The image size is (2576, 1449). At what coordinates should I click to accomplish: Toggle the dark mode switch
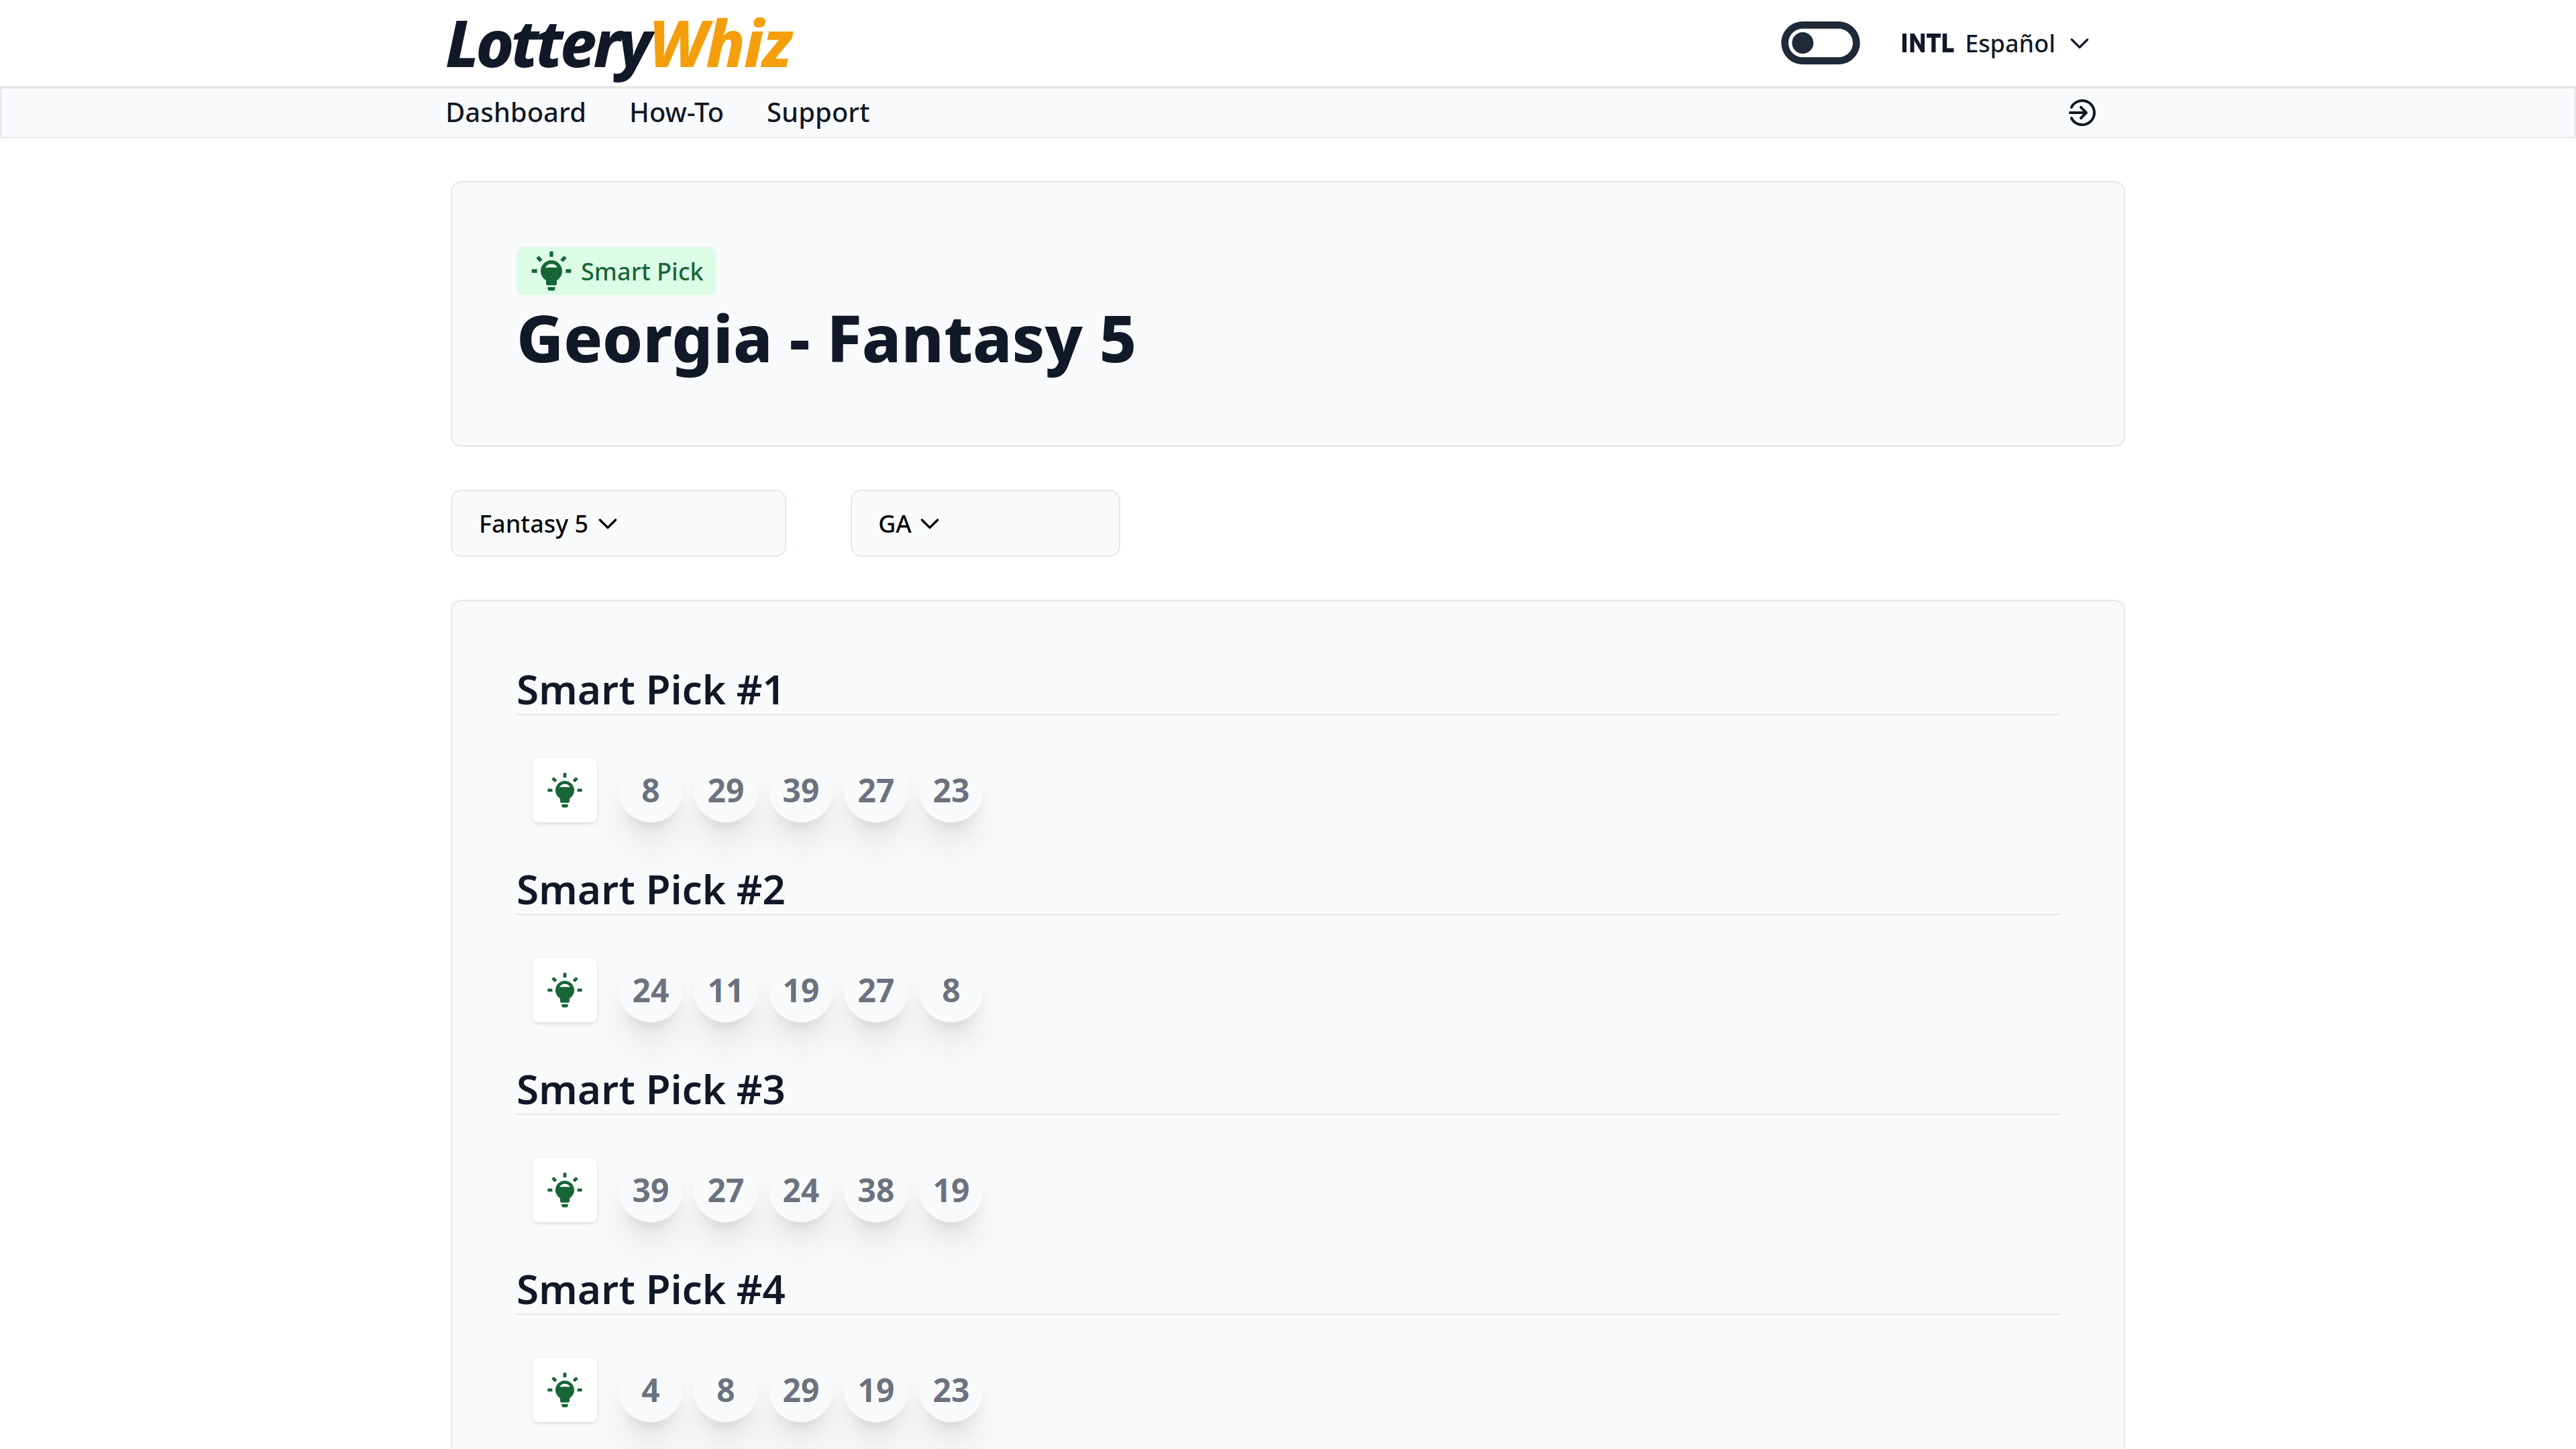coord(1819,43)
